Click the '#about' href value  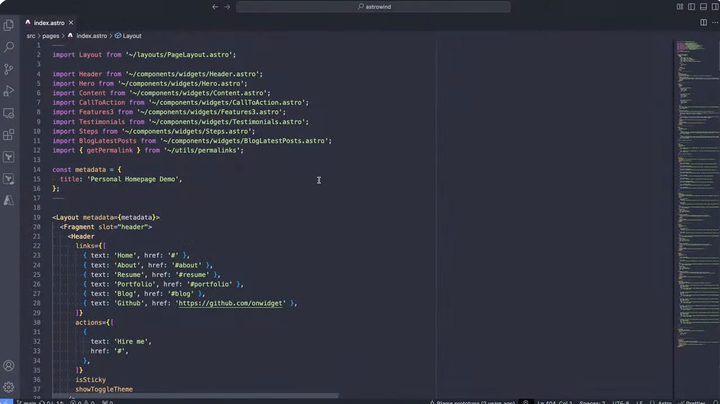click(x=186, y=265)
